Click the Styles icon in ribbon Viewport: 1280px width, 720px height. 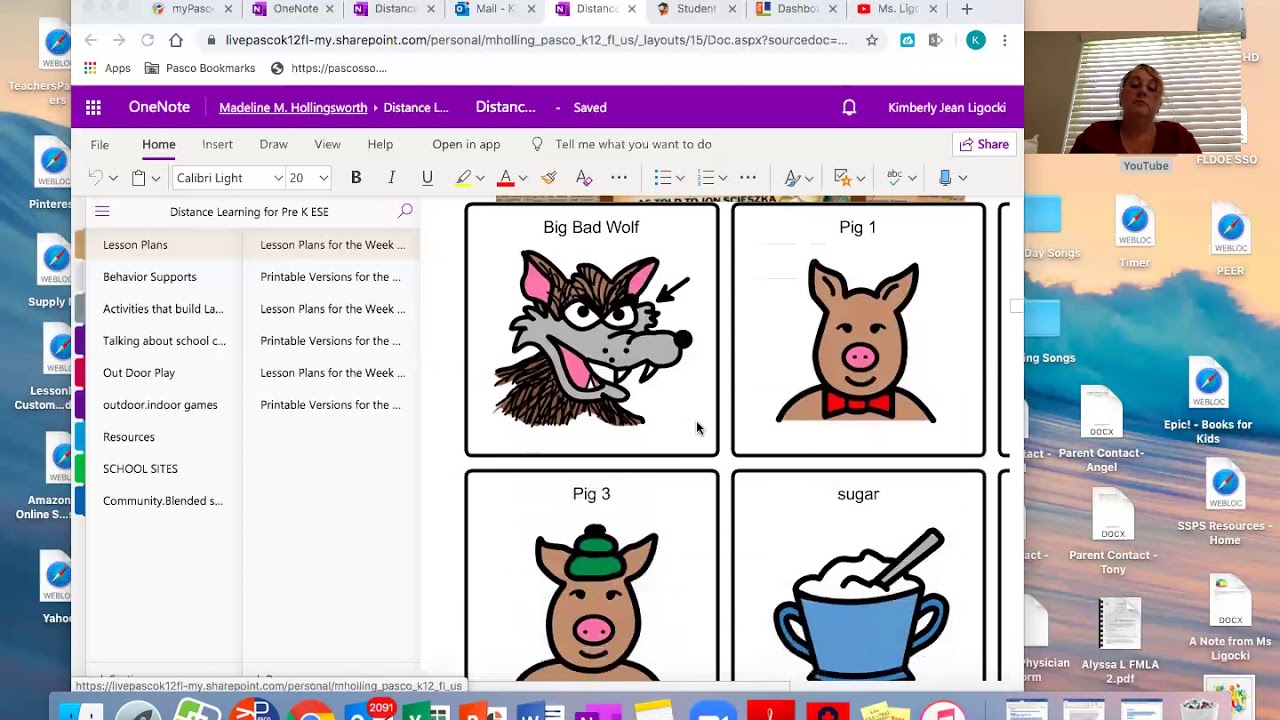pyautogui.click(x=792, y=178)
